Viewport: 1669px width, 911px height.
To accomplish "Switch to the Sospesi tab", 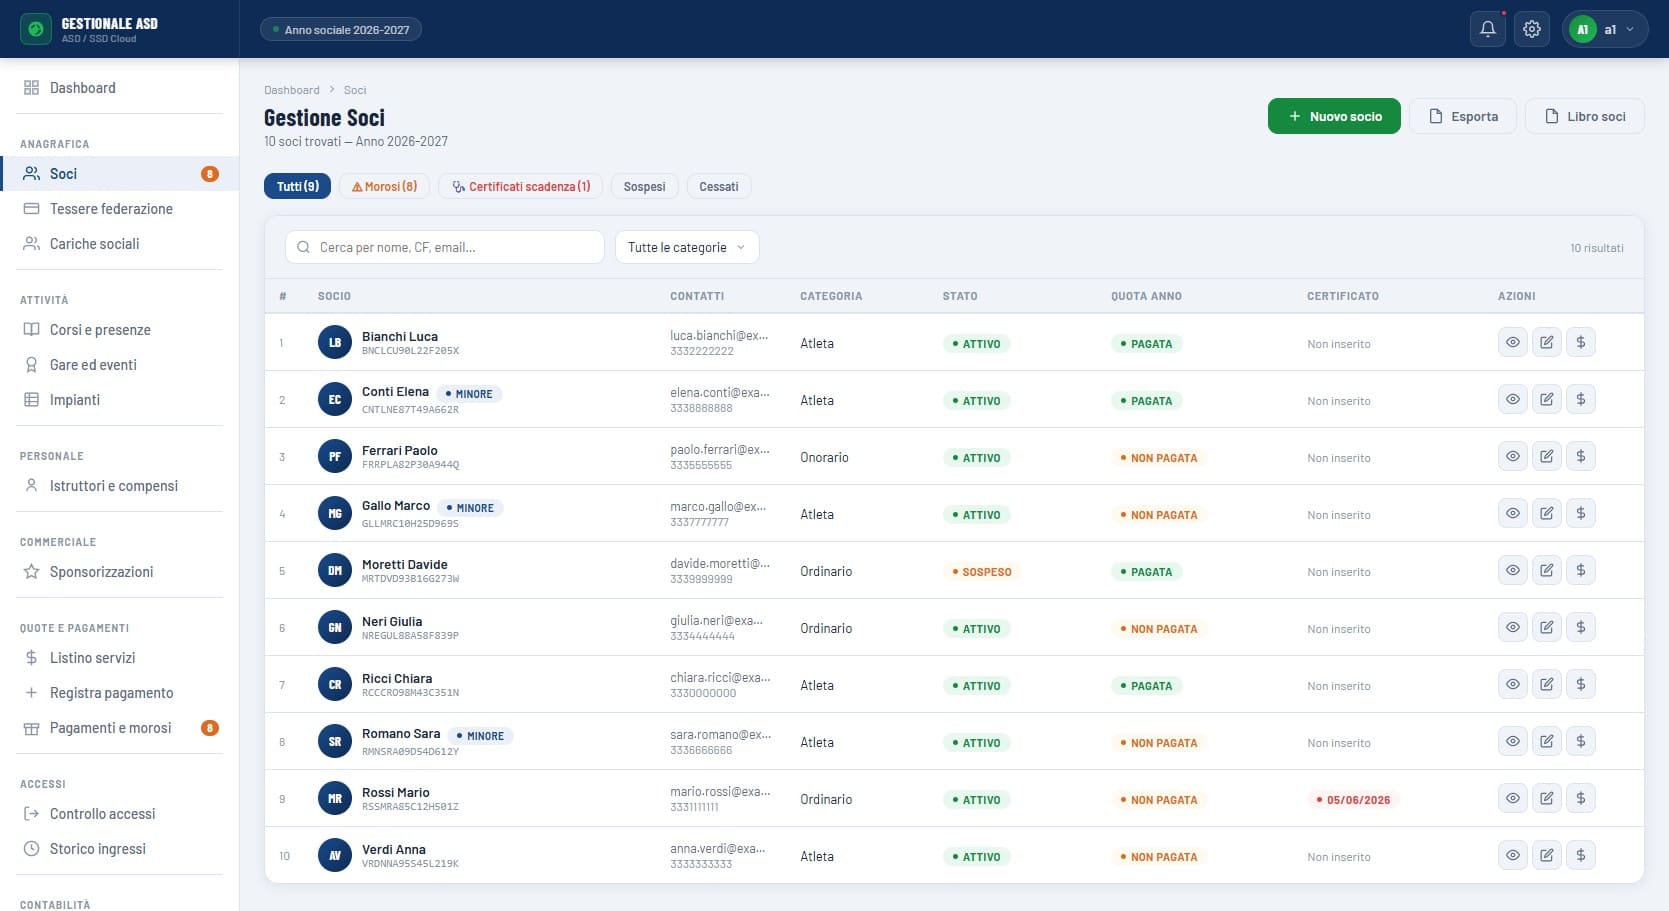I will (645, 186).
